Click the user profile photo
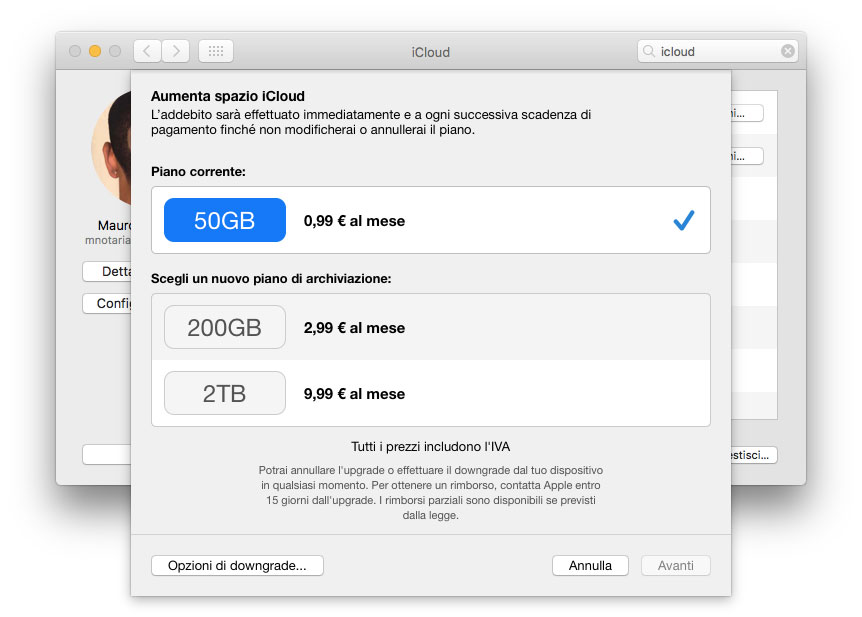This screenshot has height=617, width=862. coord(112,152)
